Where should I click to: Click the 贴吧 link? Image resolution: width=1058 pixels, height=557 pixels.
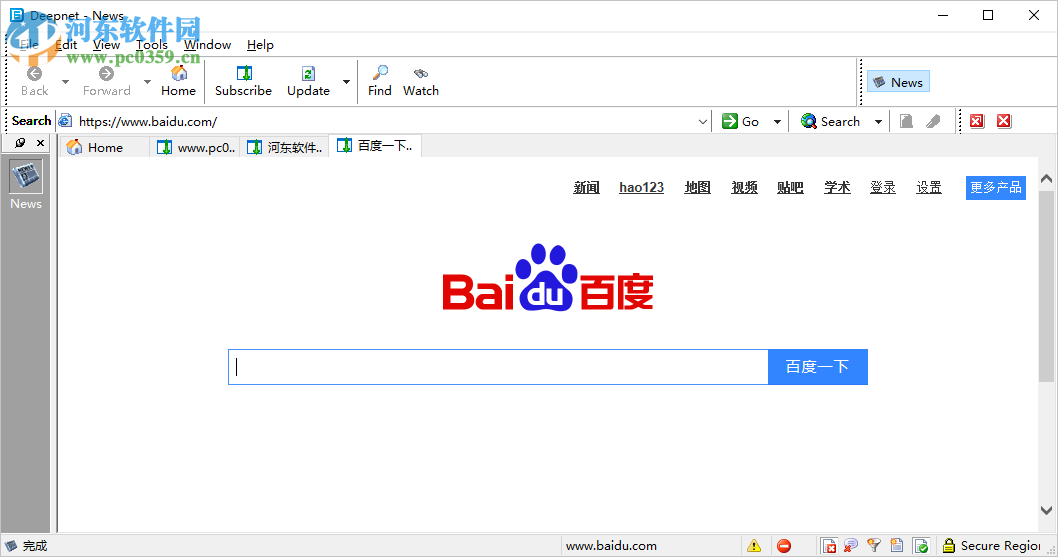pyautogui.click(x=790, y=187)
